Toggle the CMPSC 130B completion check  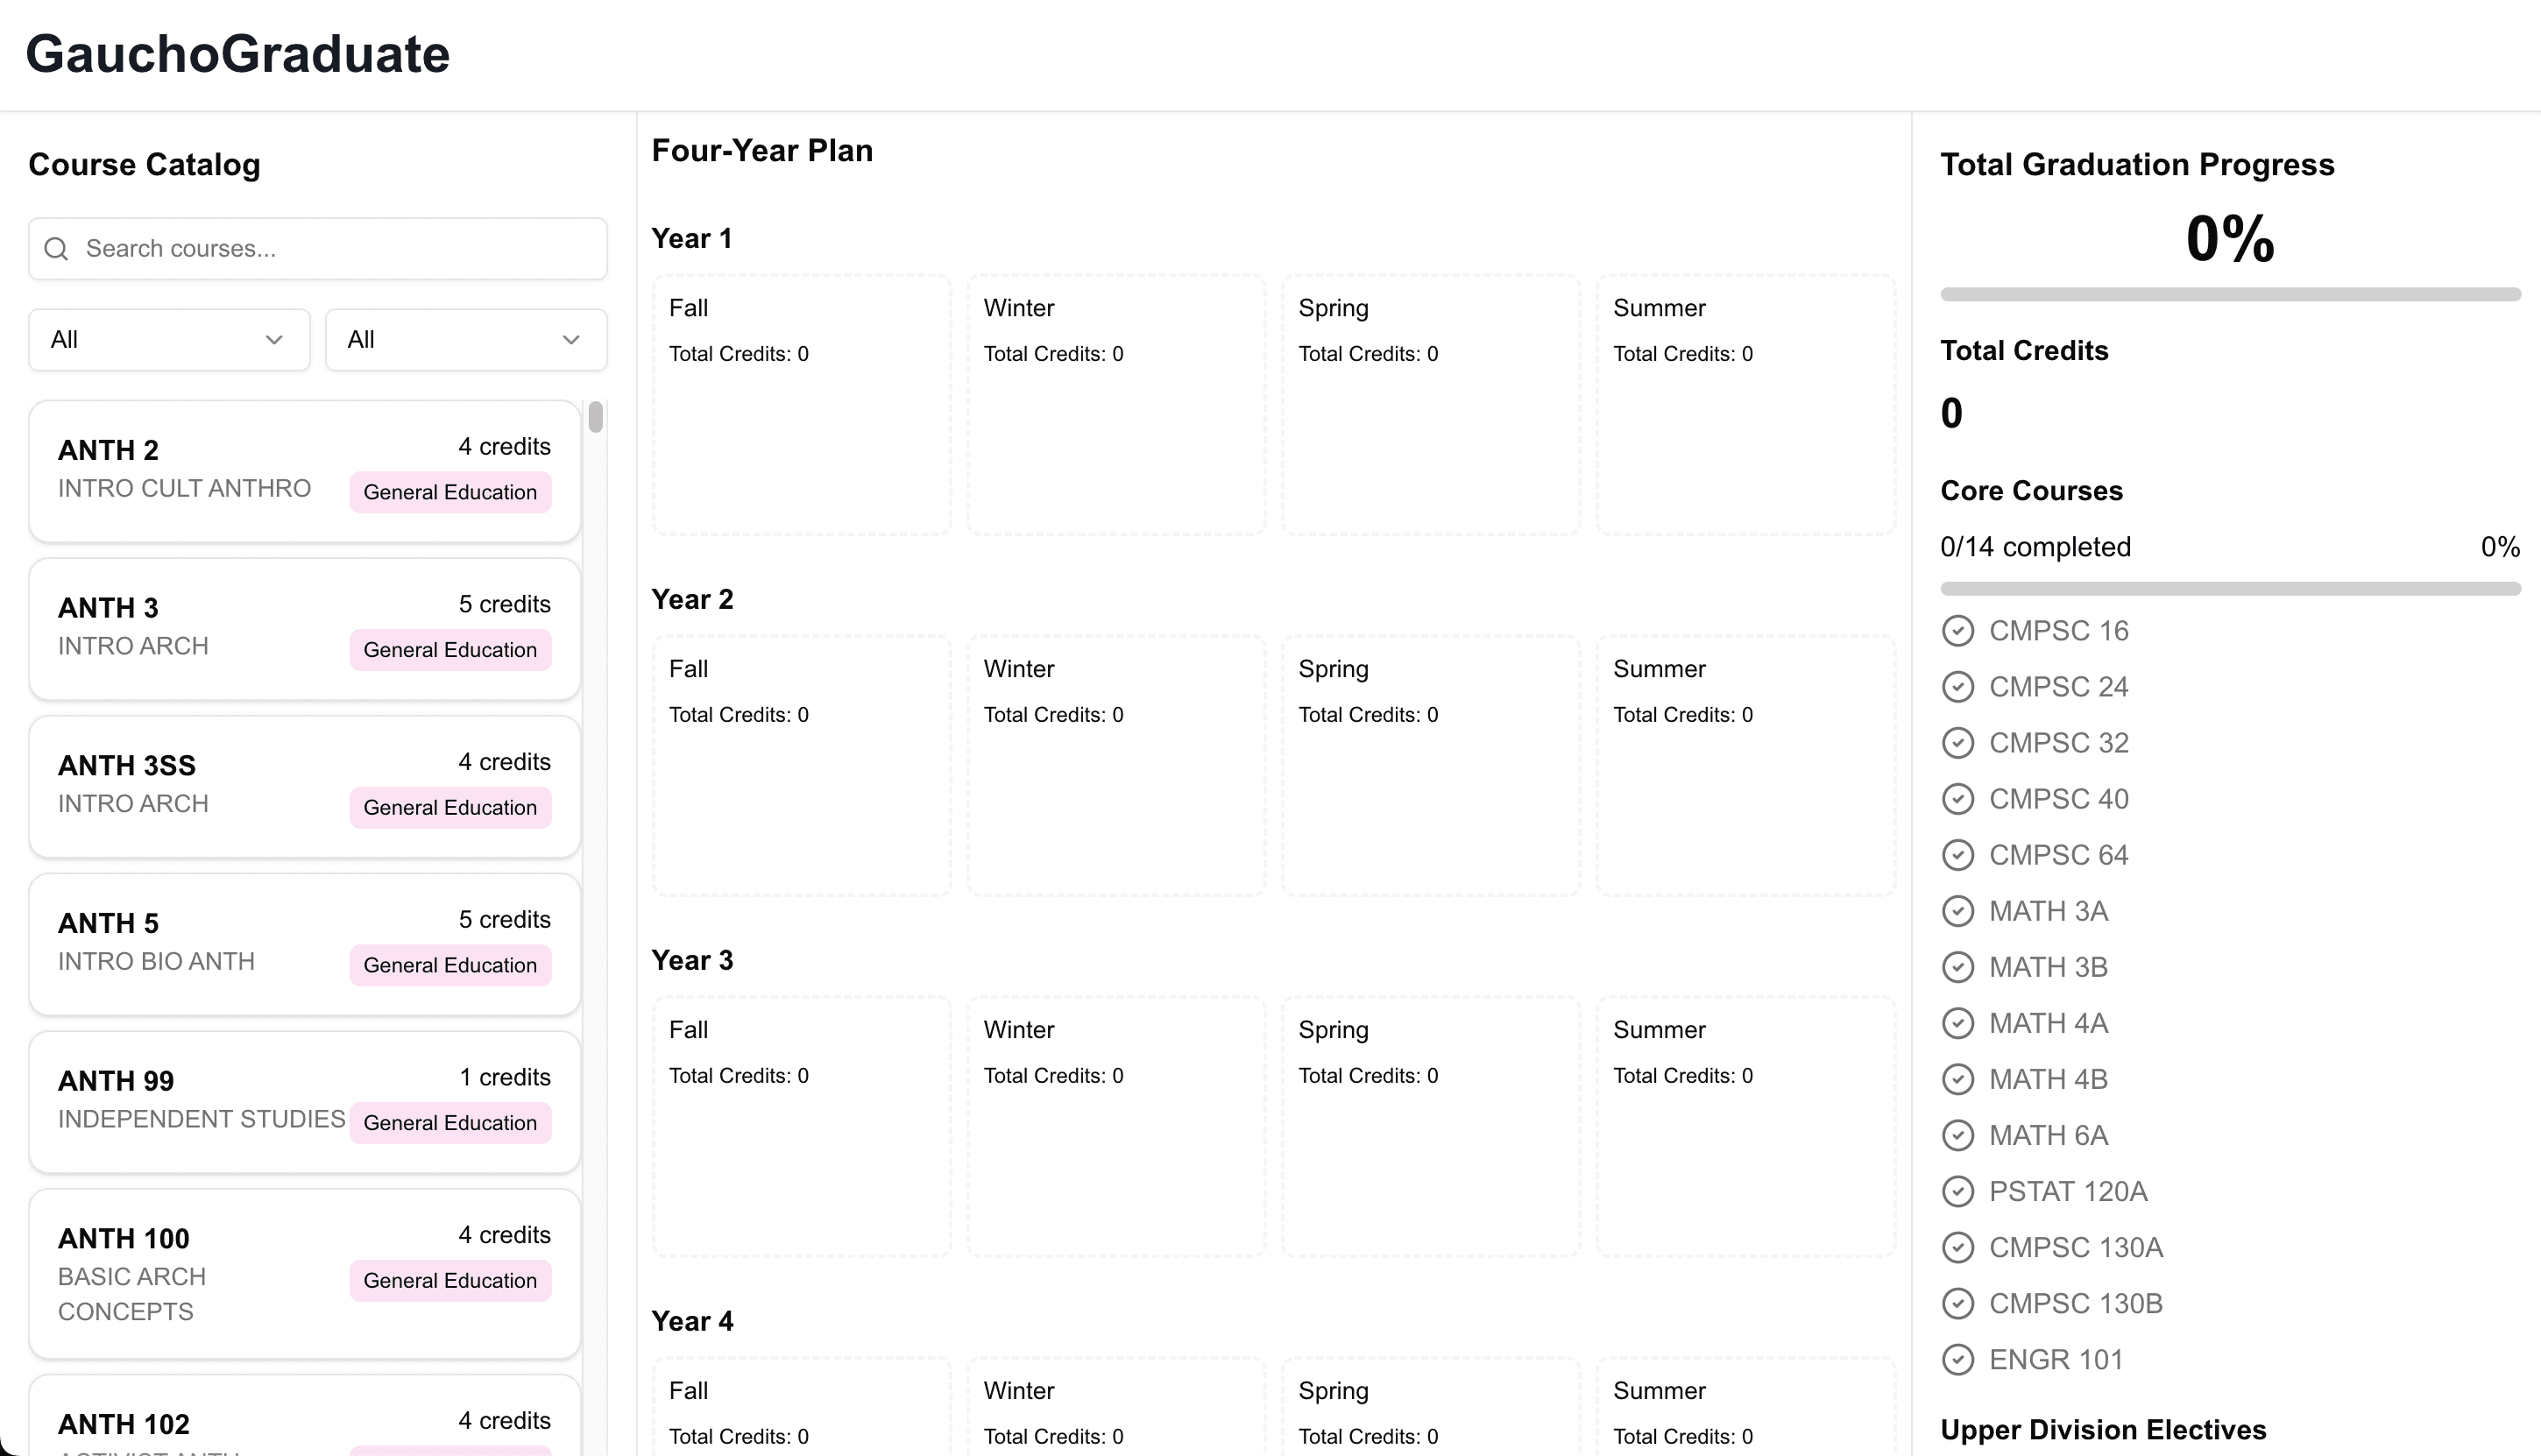(1957, 1303)
